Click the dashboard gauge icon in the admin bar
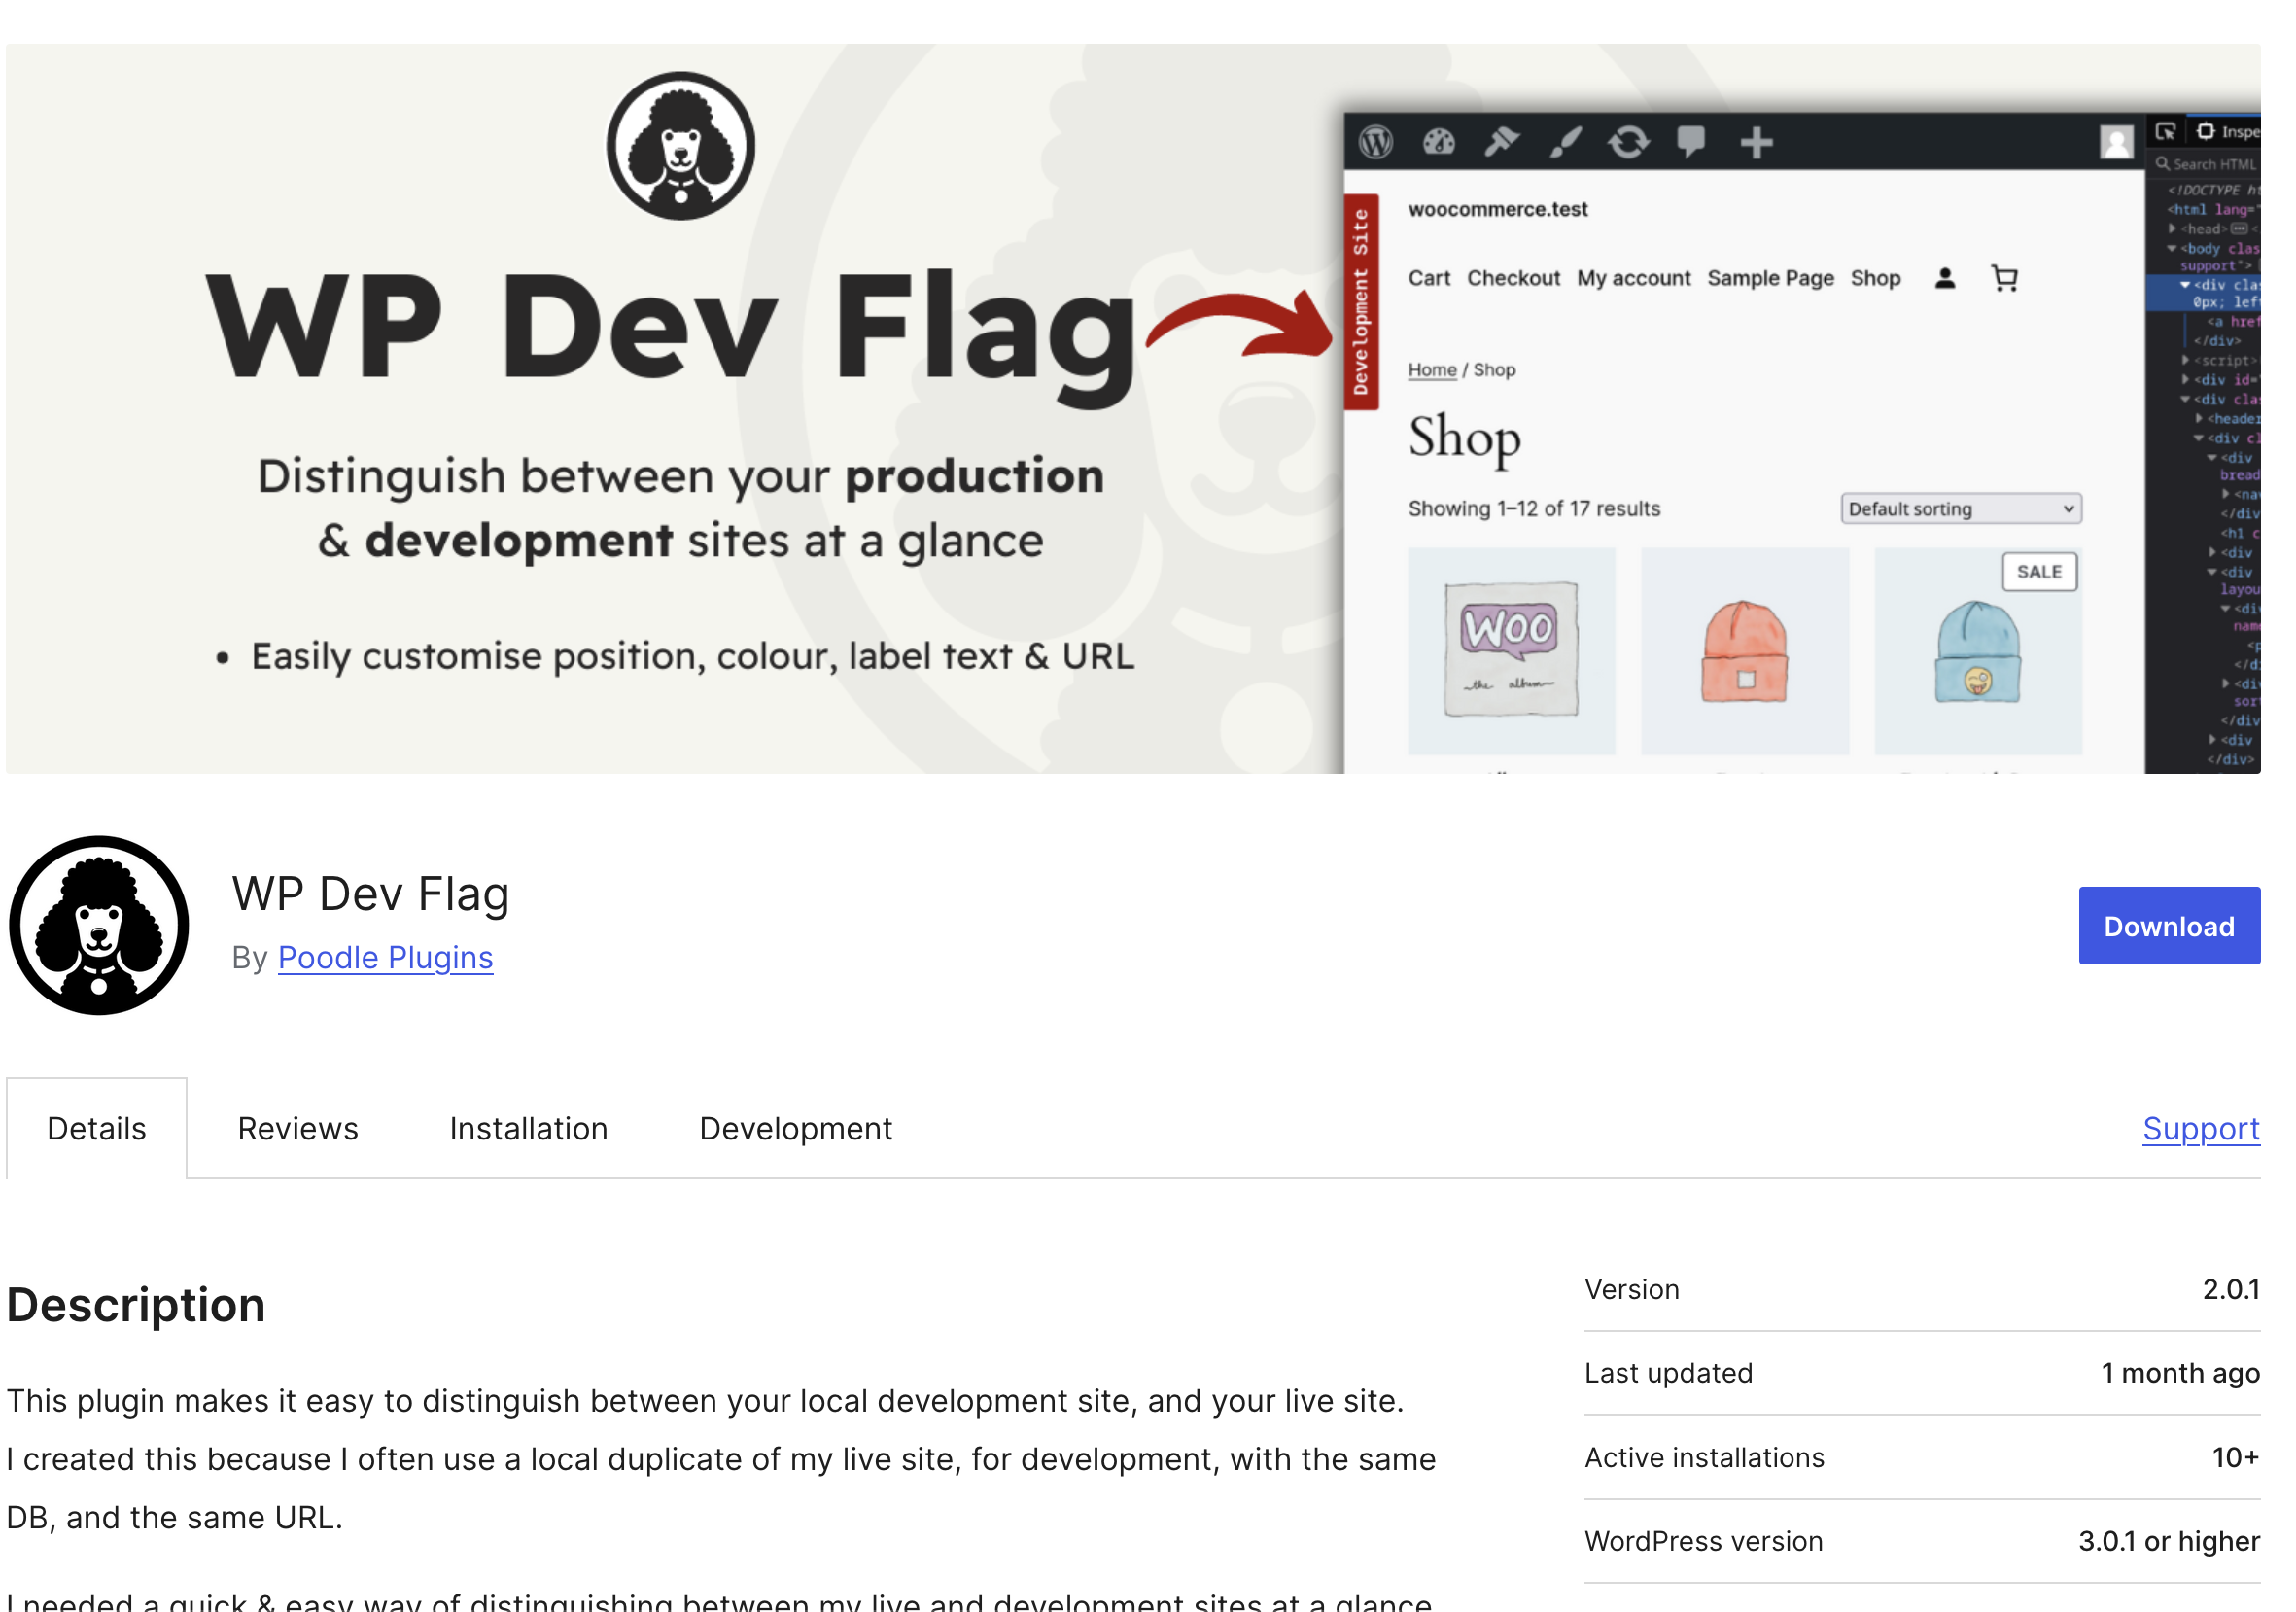The height and width of the screenshot is (1612, 2296). [x=1439, y=142]
